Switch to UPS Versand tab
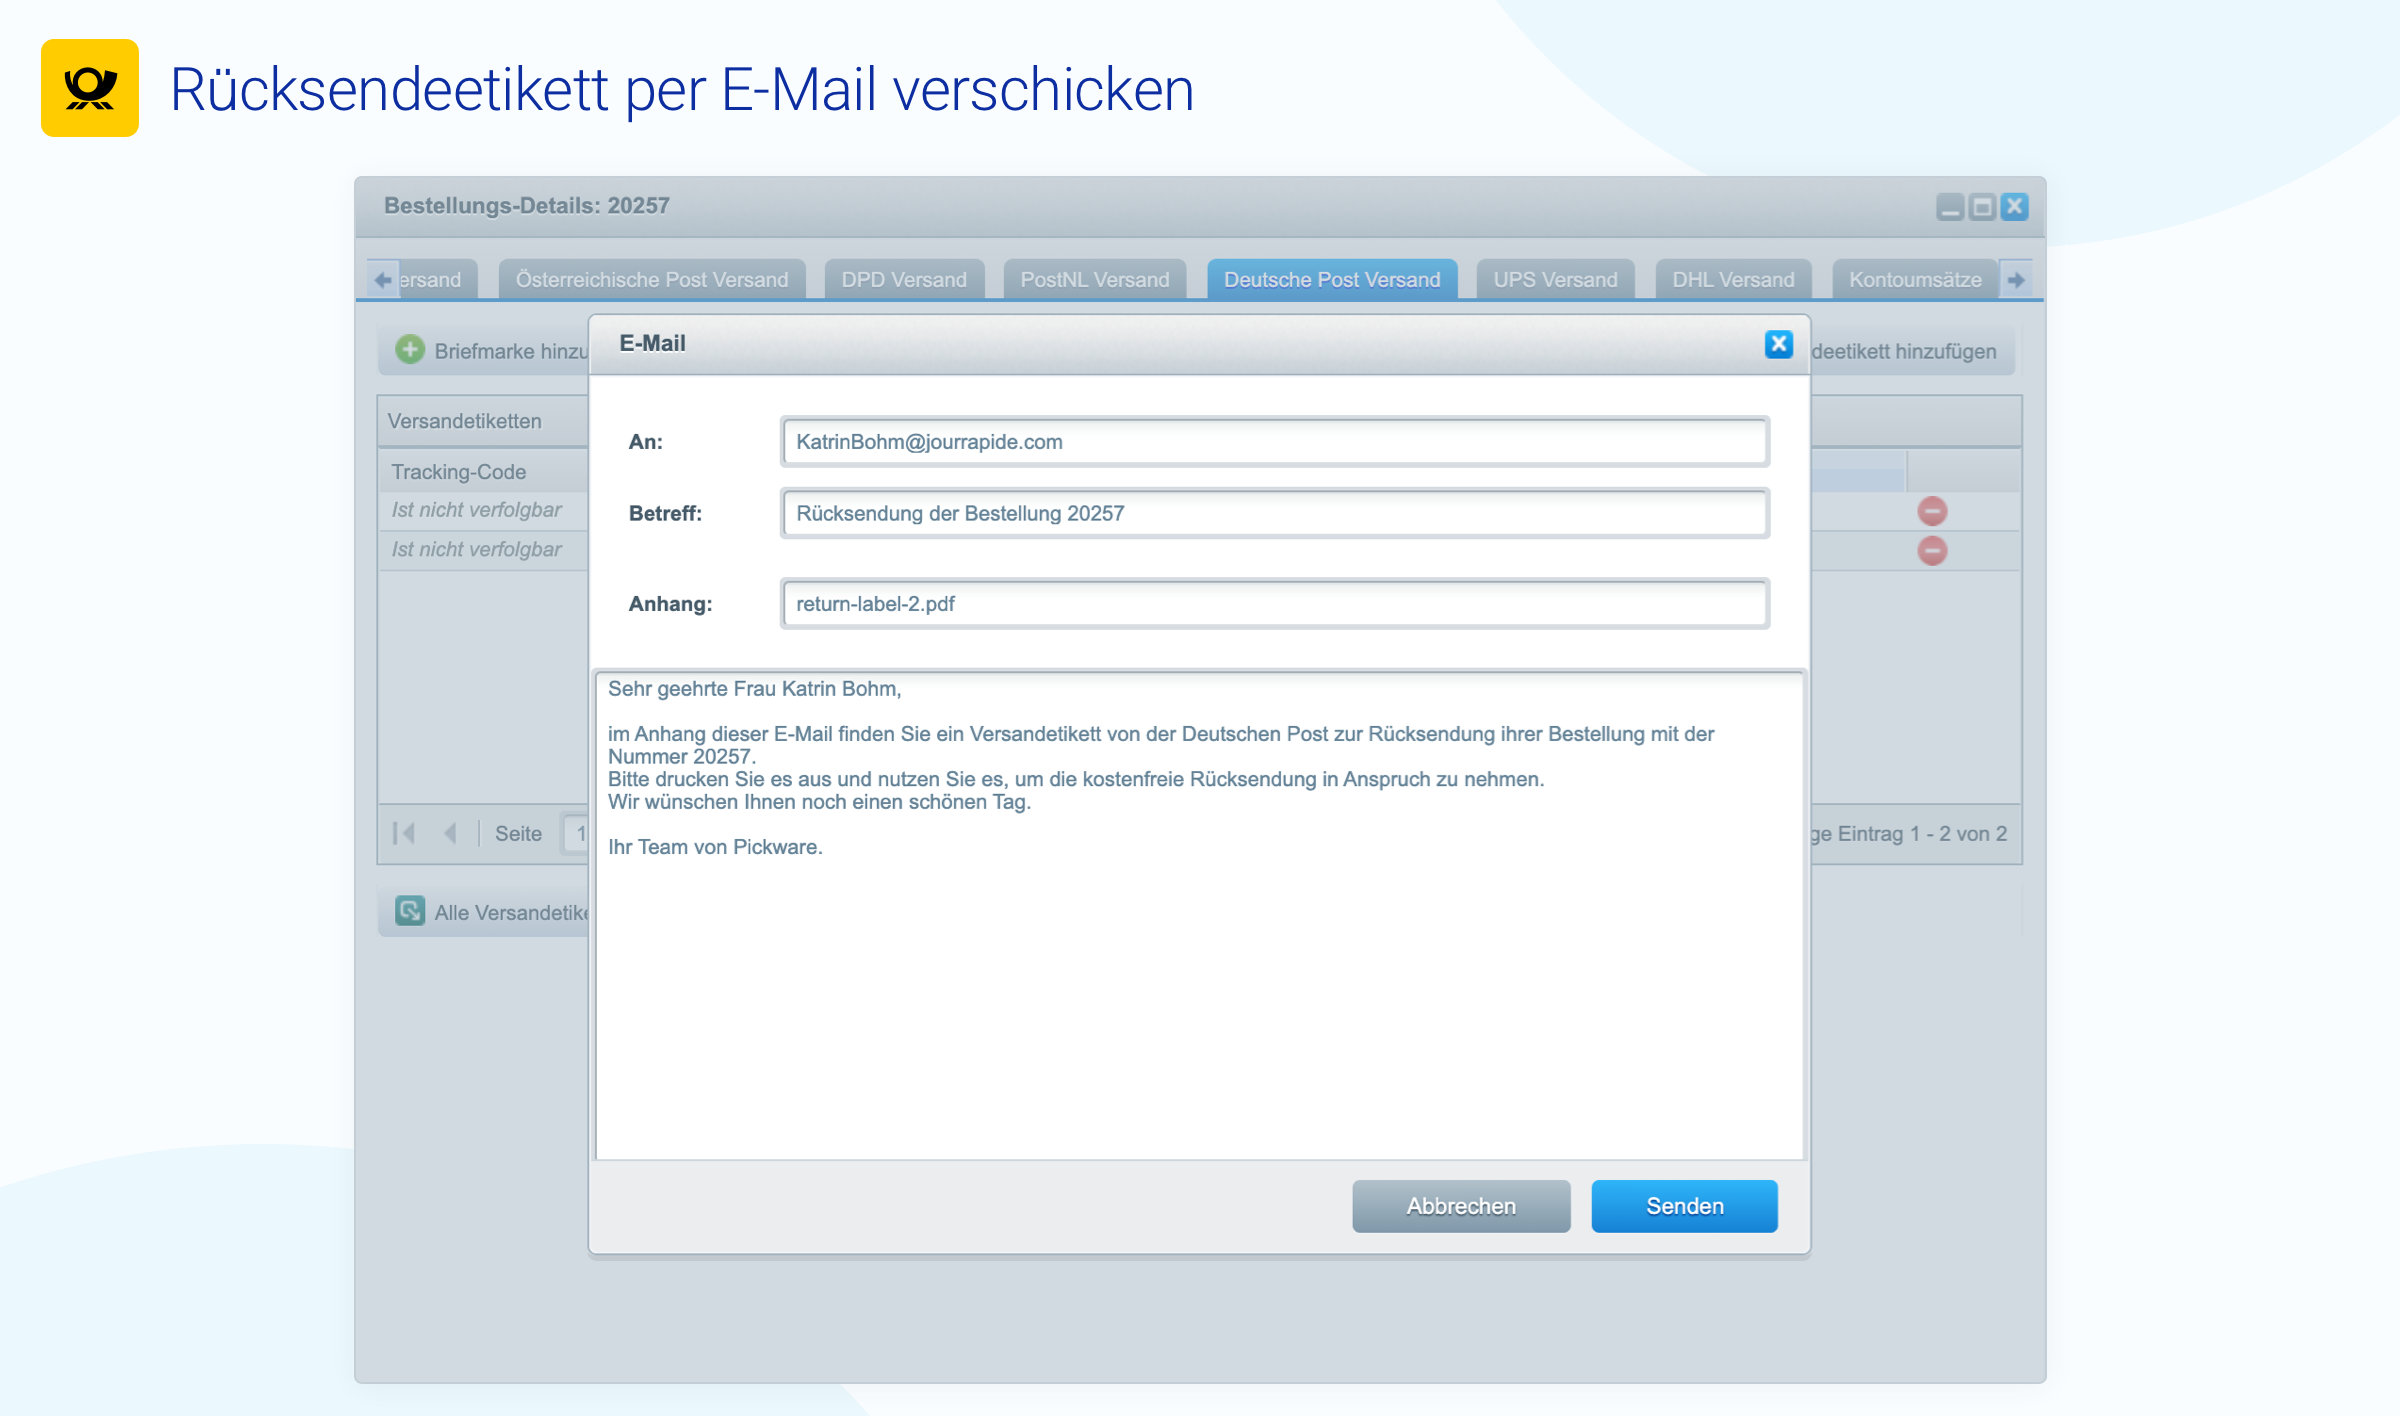Viewport: 2400px width, 1416px height. pos(1555,280)
